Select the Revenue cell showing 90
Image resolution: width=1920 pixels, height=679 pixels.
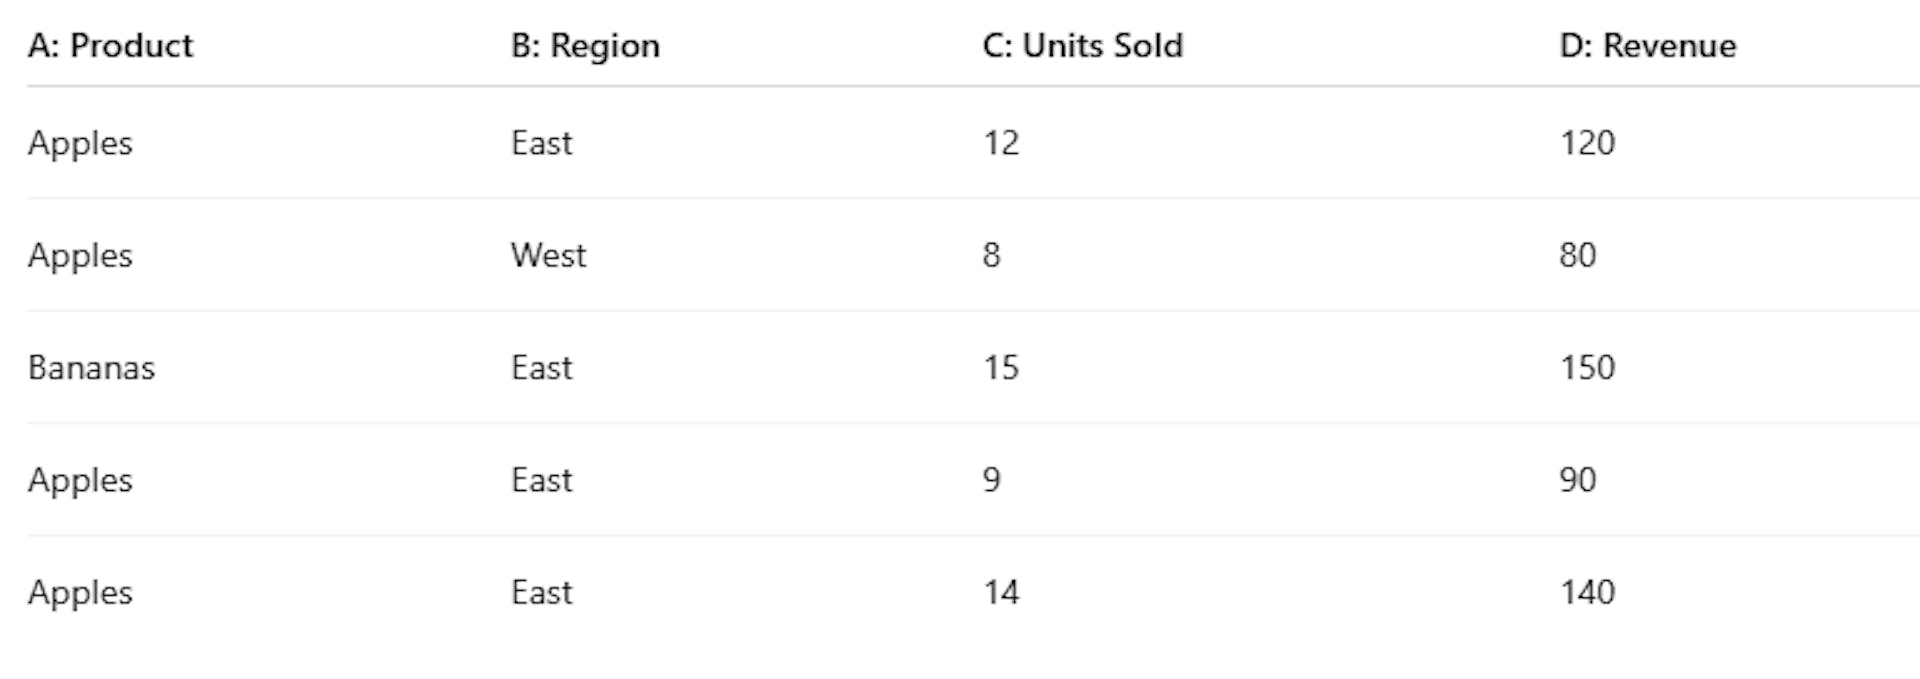(x=1577, y=480)
